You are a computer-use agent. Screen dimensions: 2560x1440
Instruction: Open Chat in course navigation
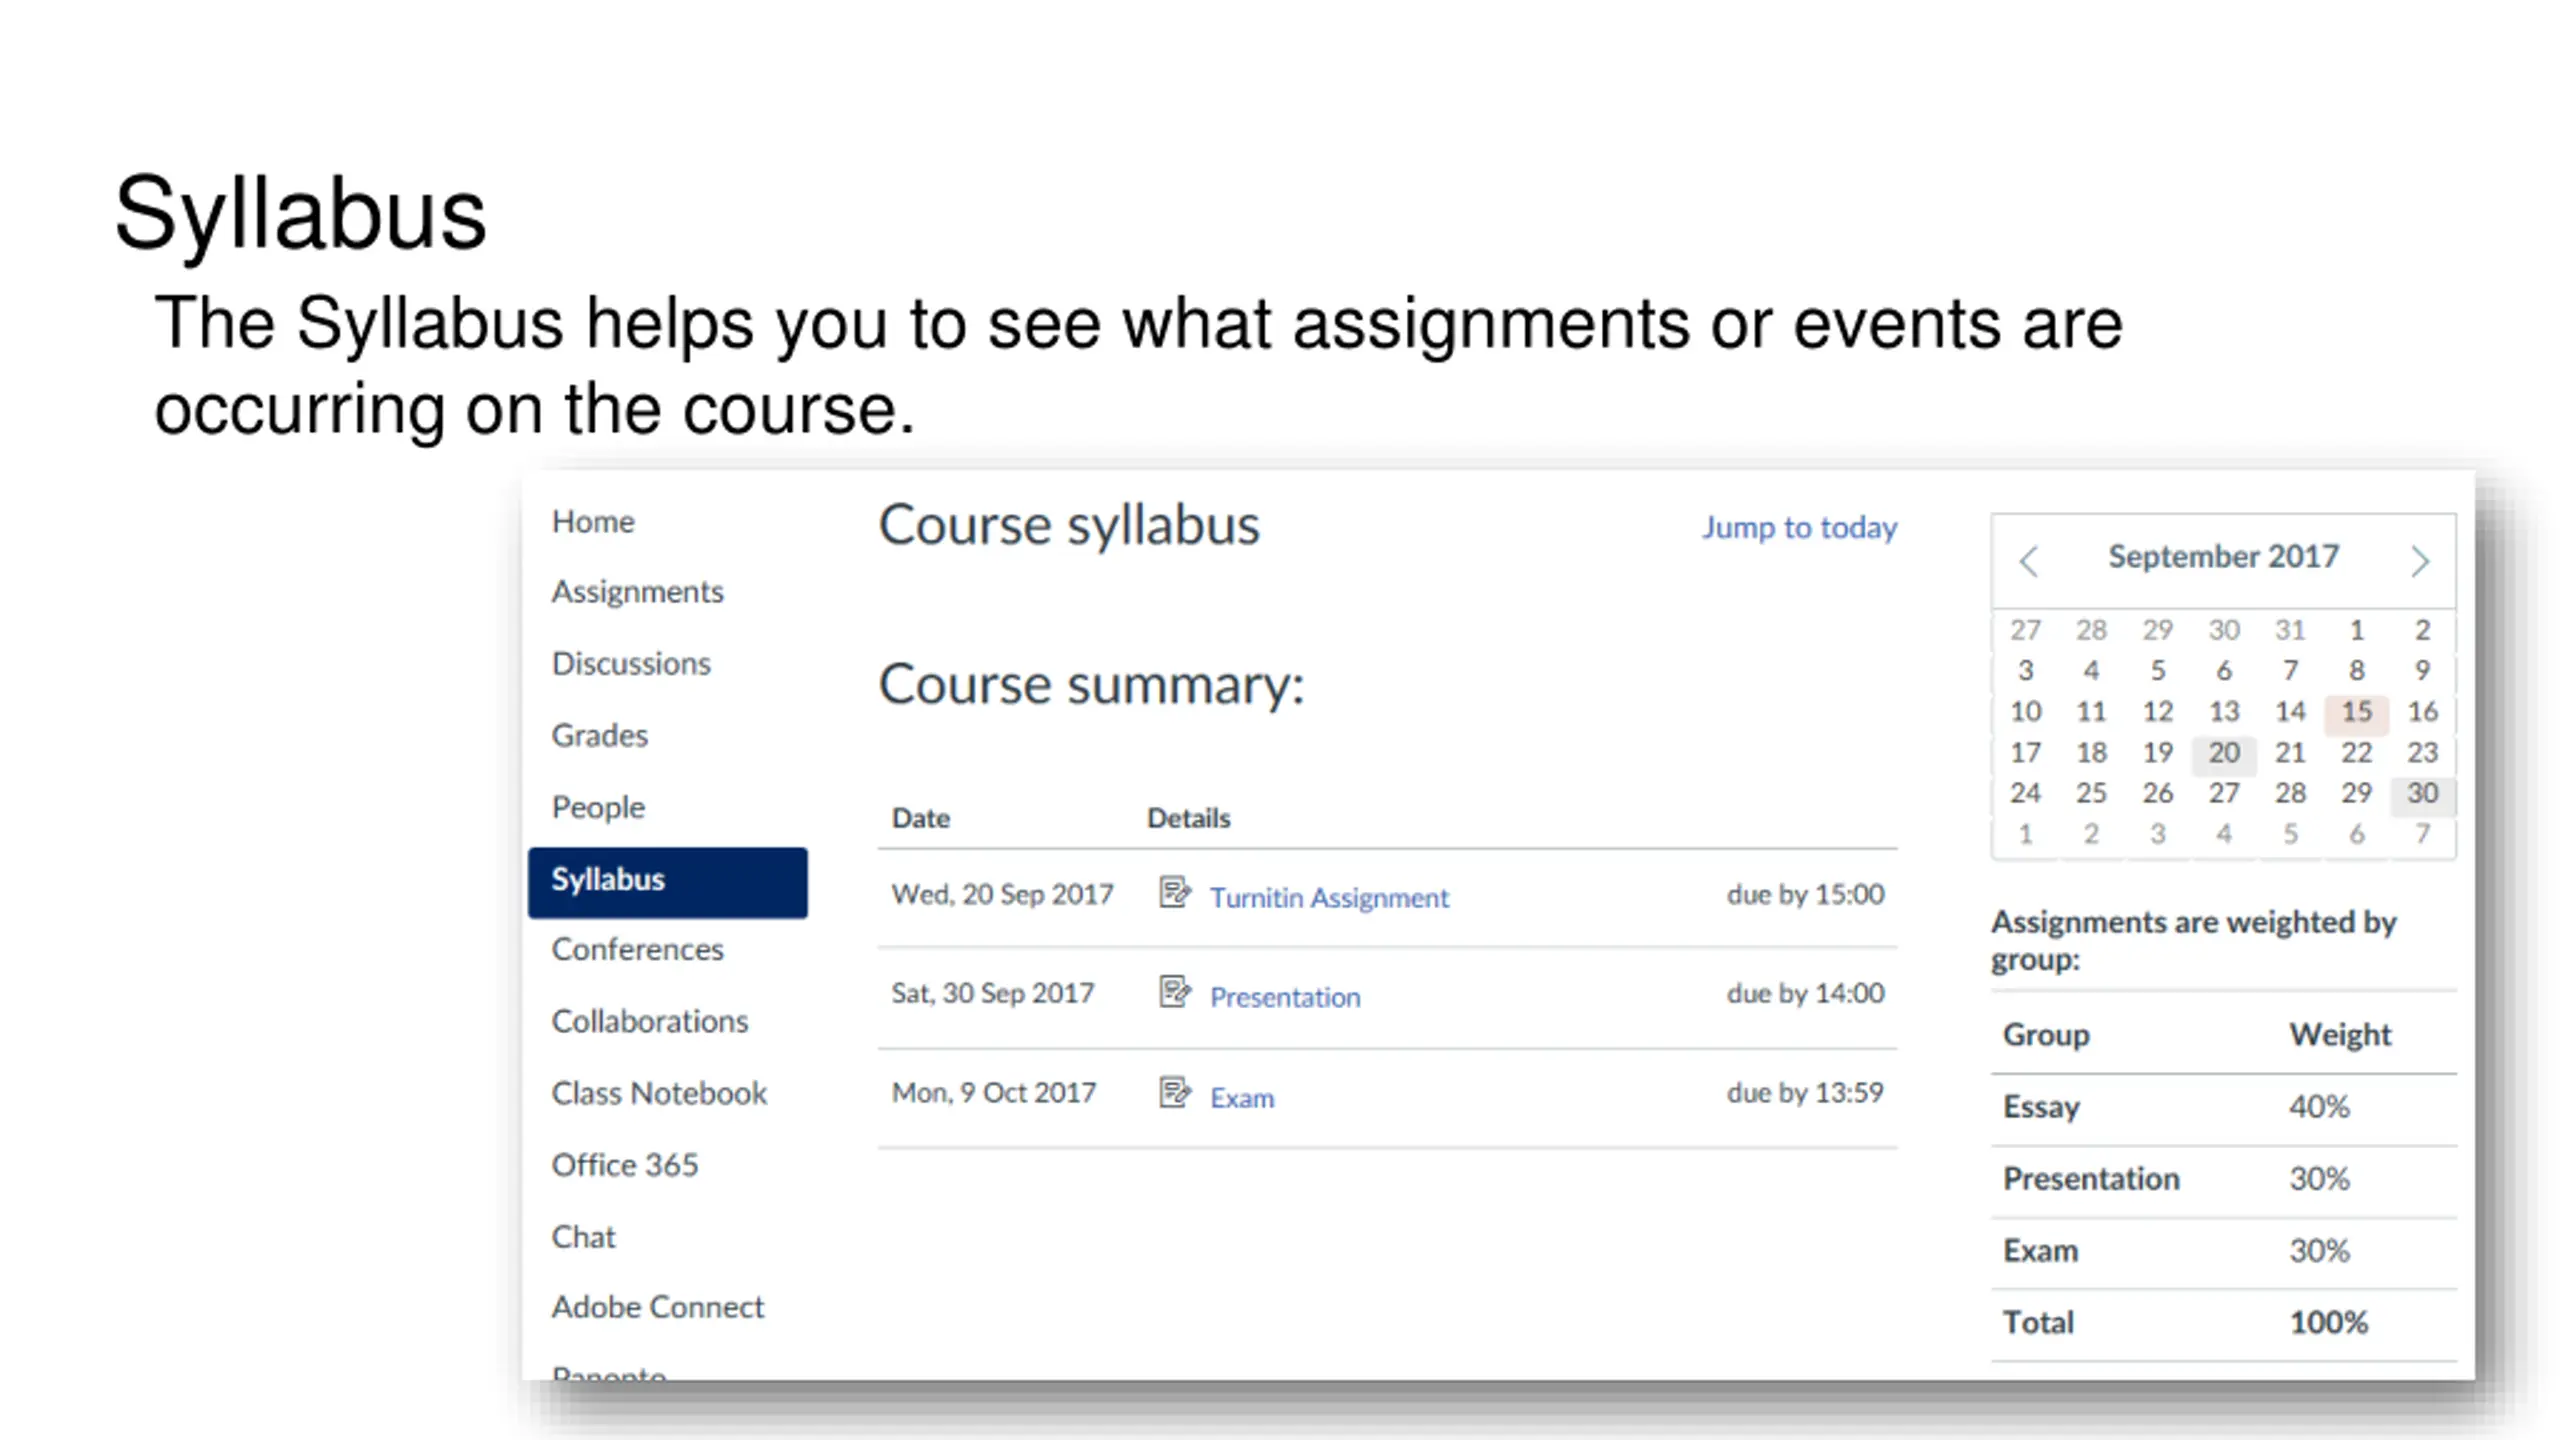coord(583,1237)
